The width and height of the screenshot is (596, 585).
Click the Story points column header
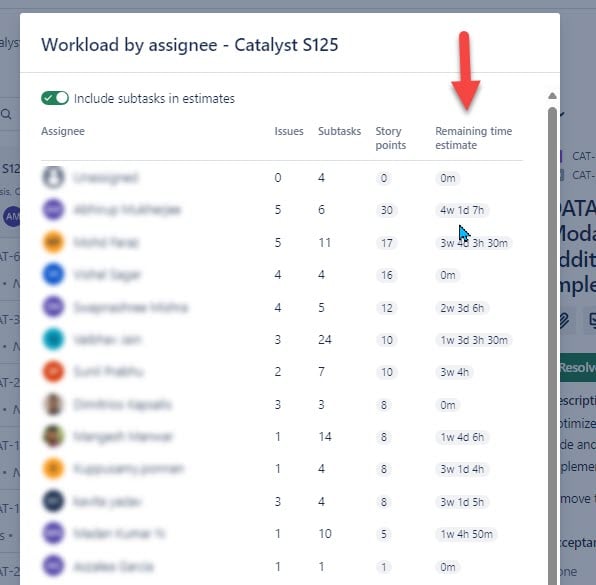[390, 138]
